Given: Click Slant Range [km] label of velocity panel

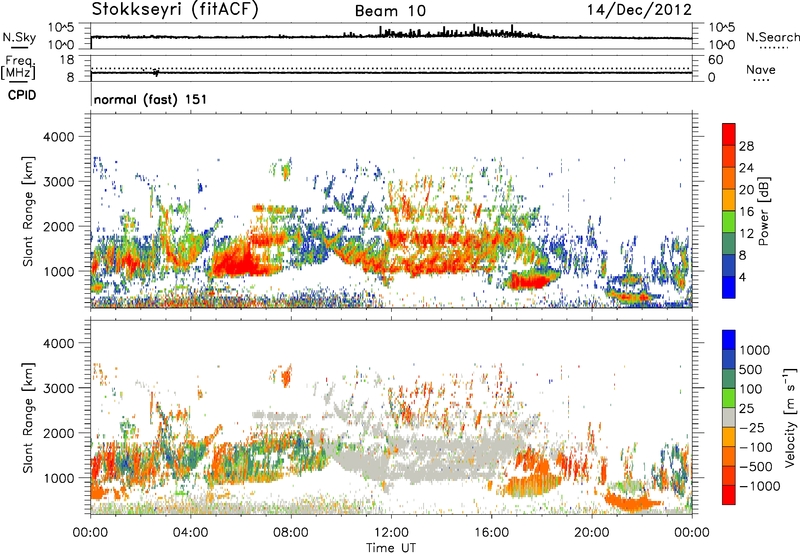Looking at the screenshot, I should point(28,418).
